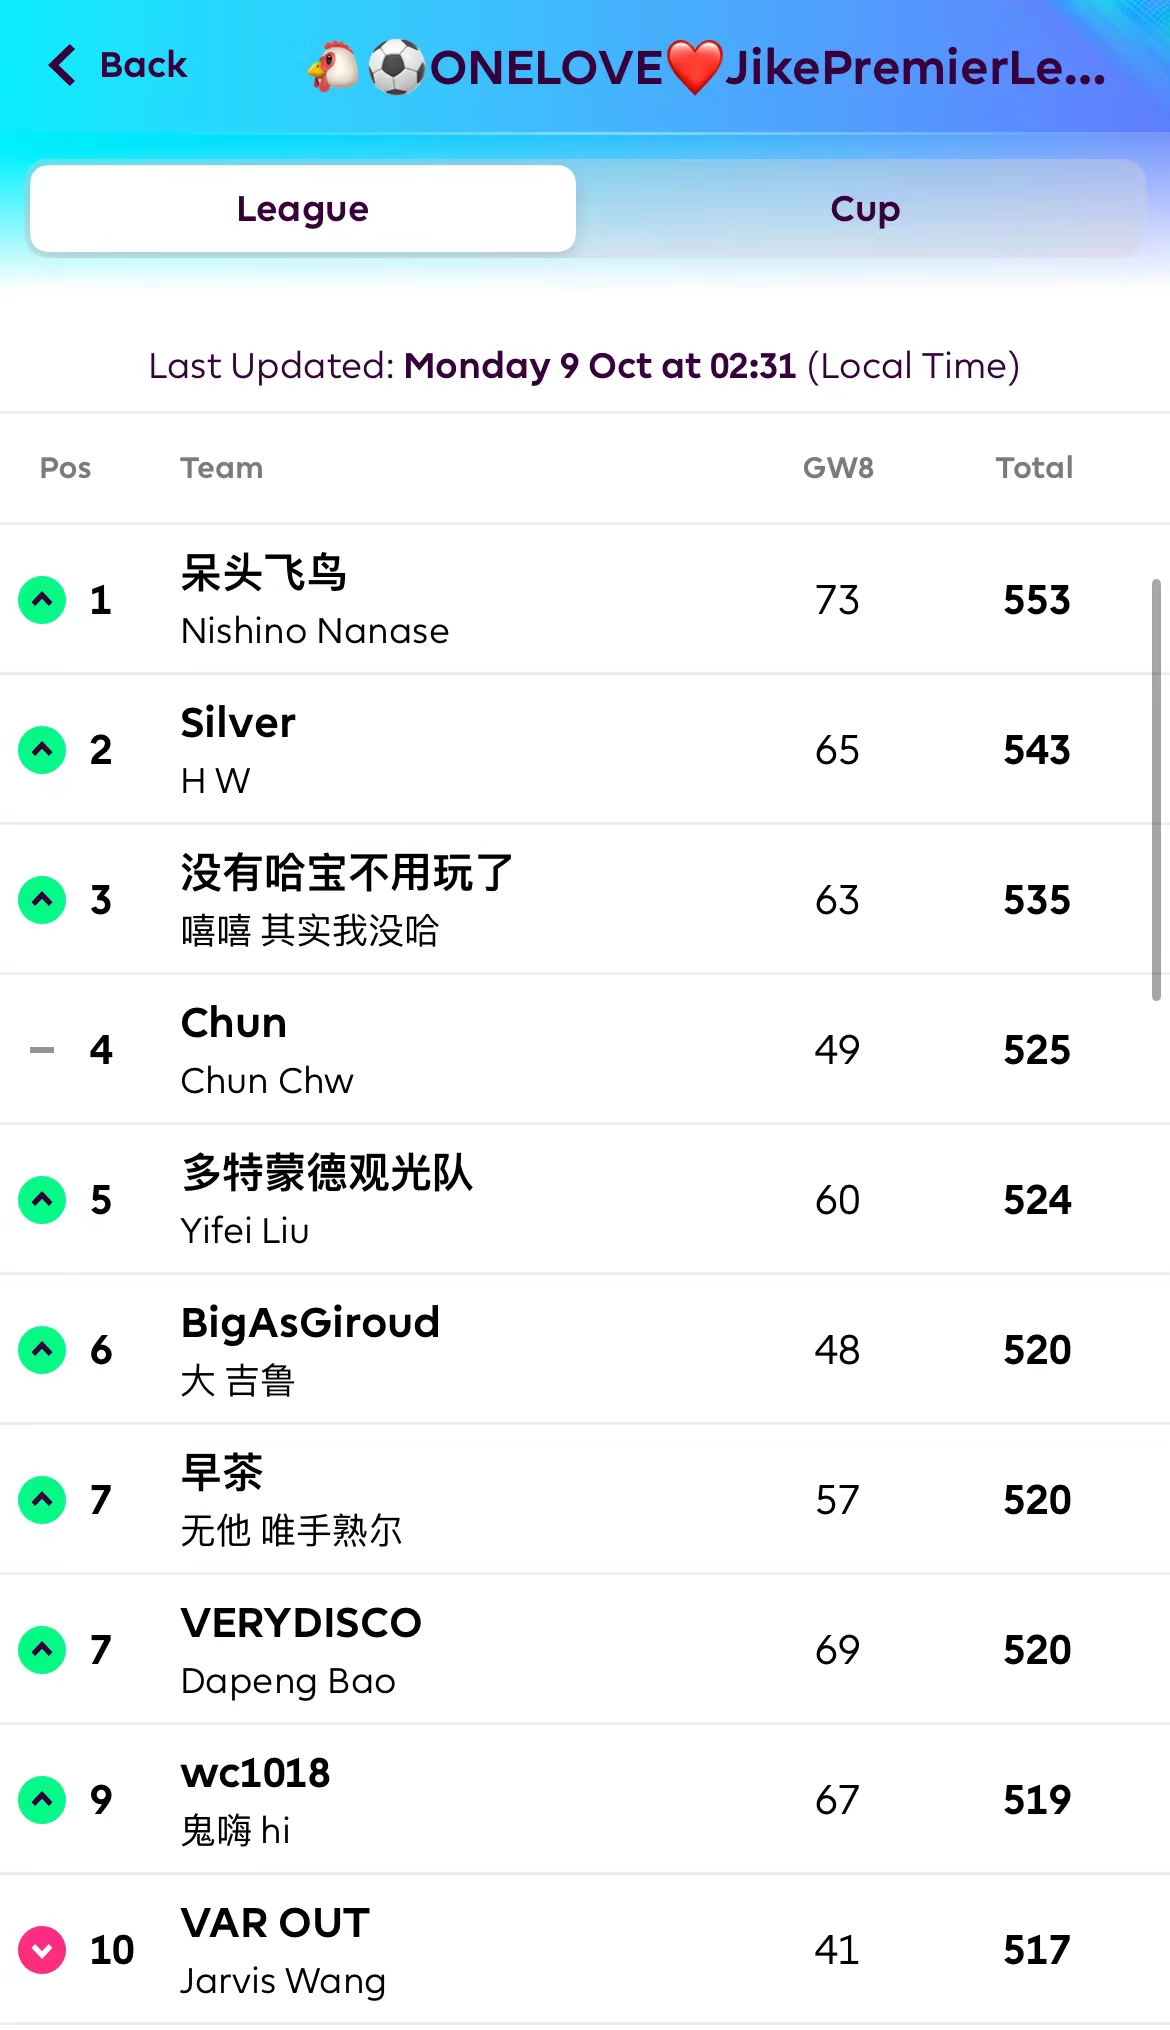Click green rise indicator for VERYDISCO
Screen dimensions: 1170x2030
[x=42, y=1650]
